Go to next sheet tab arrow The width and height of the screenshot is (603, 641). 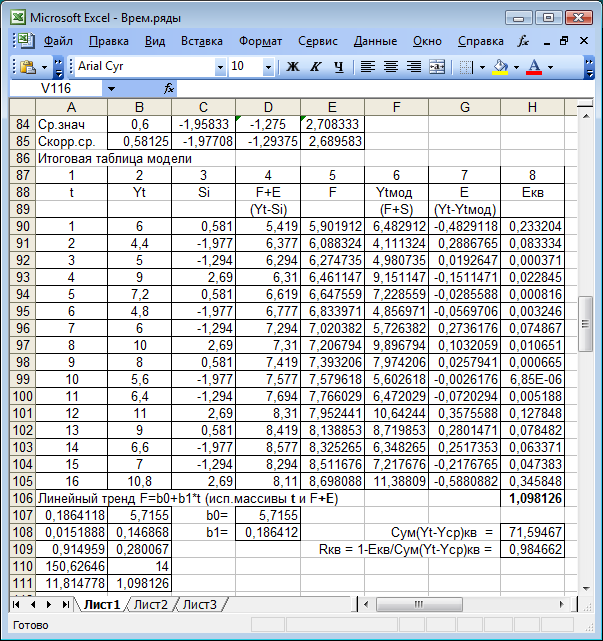pyautogui.click(x=49, y=604)
